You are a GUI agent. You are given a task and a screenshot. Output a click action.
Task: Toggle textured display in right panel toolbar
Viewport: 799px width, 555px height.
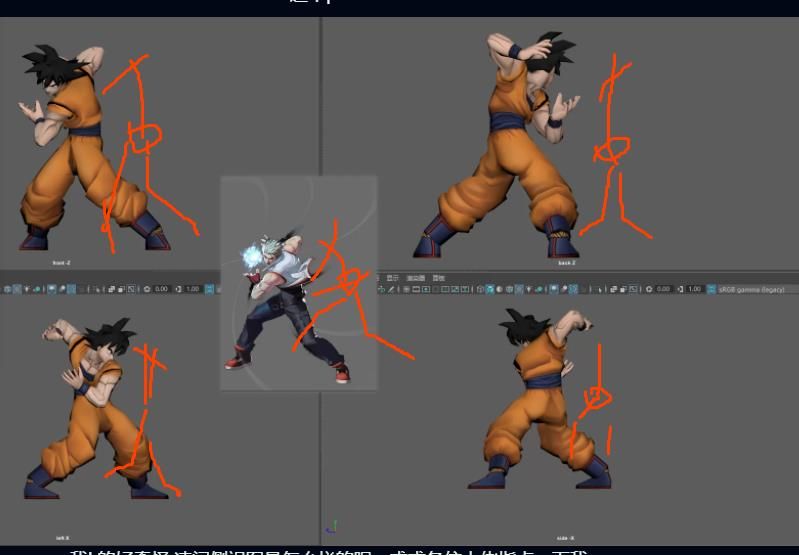519,289
